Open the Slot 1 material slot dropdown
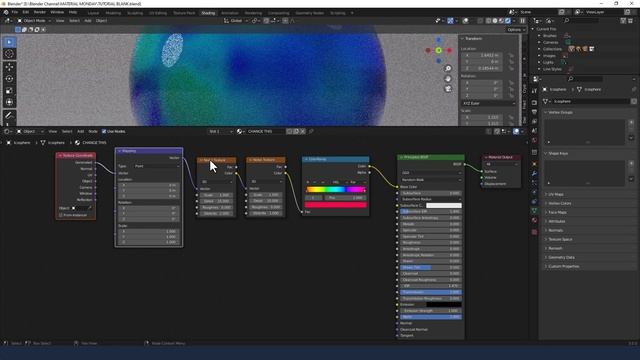This screenshot has width=640, height=360. point(221,131)
